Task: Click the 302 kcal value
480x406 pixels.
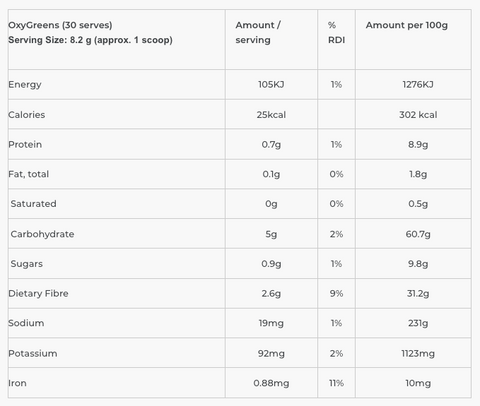Action: tap(418, 115)
